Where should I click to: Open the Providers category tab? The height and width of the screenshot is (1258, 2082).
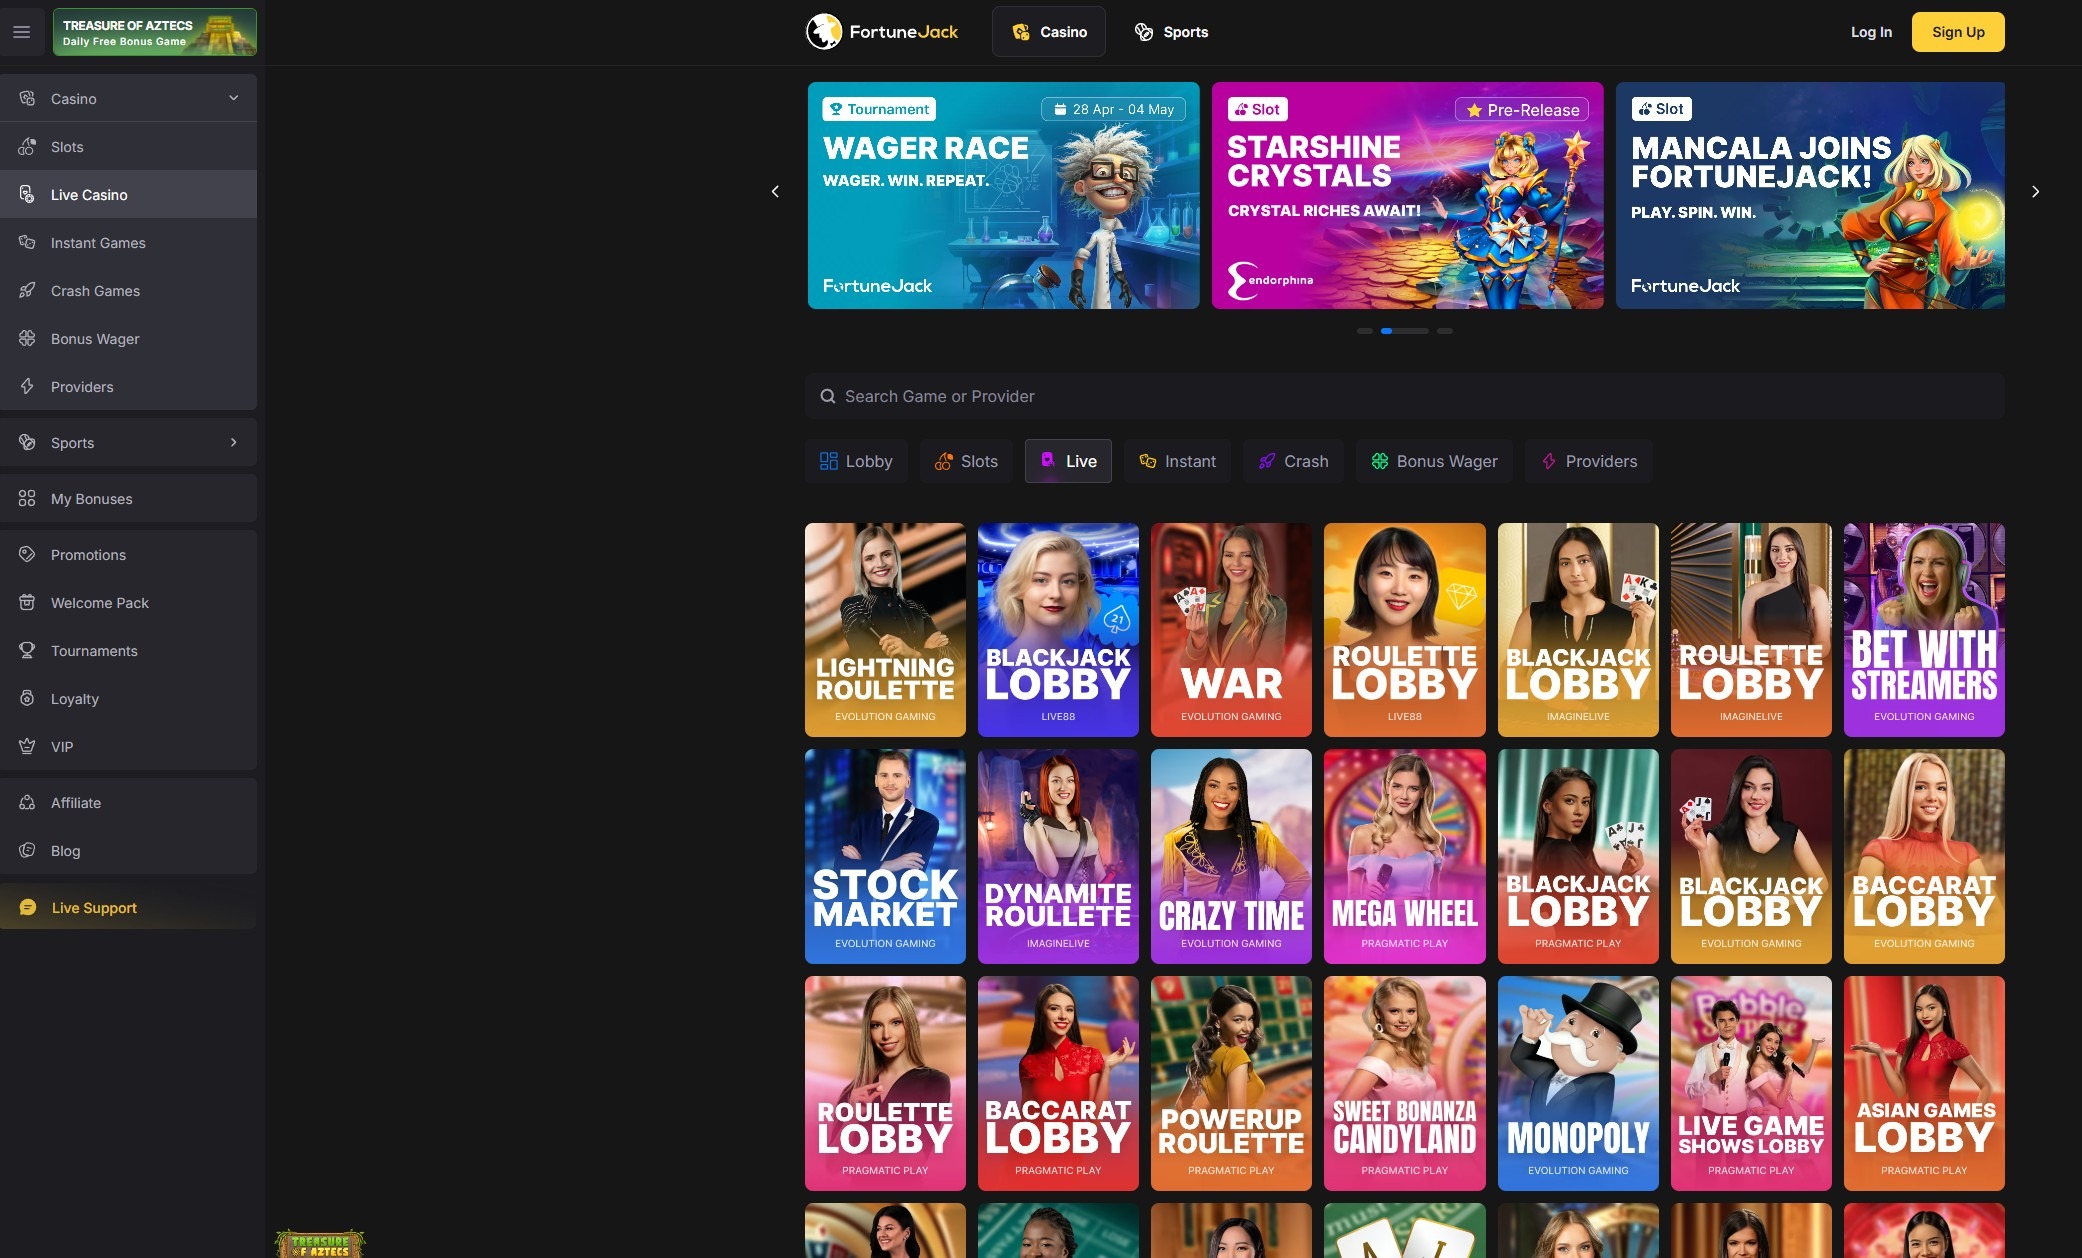(1589, 461)
